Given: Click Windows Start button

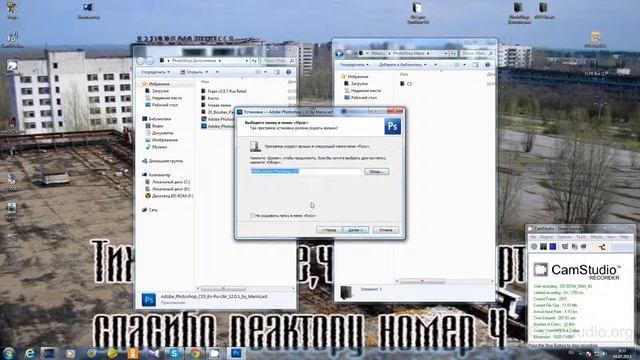Looking at the screenshot, I should [9, 353].
